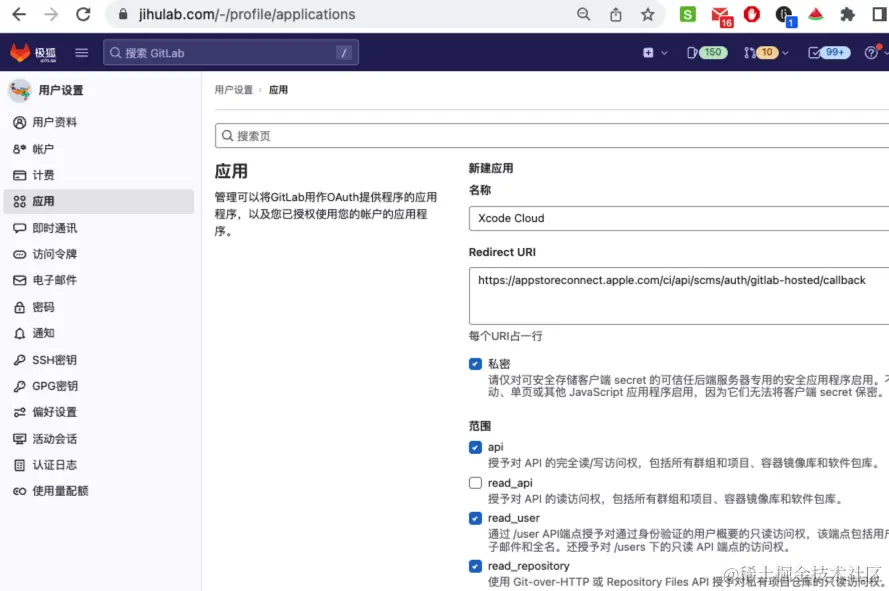
Task: Select 应用 in the sidebar
Action: pos(99,201)
